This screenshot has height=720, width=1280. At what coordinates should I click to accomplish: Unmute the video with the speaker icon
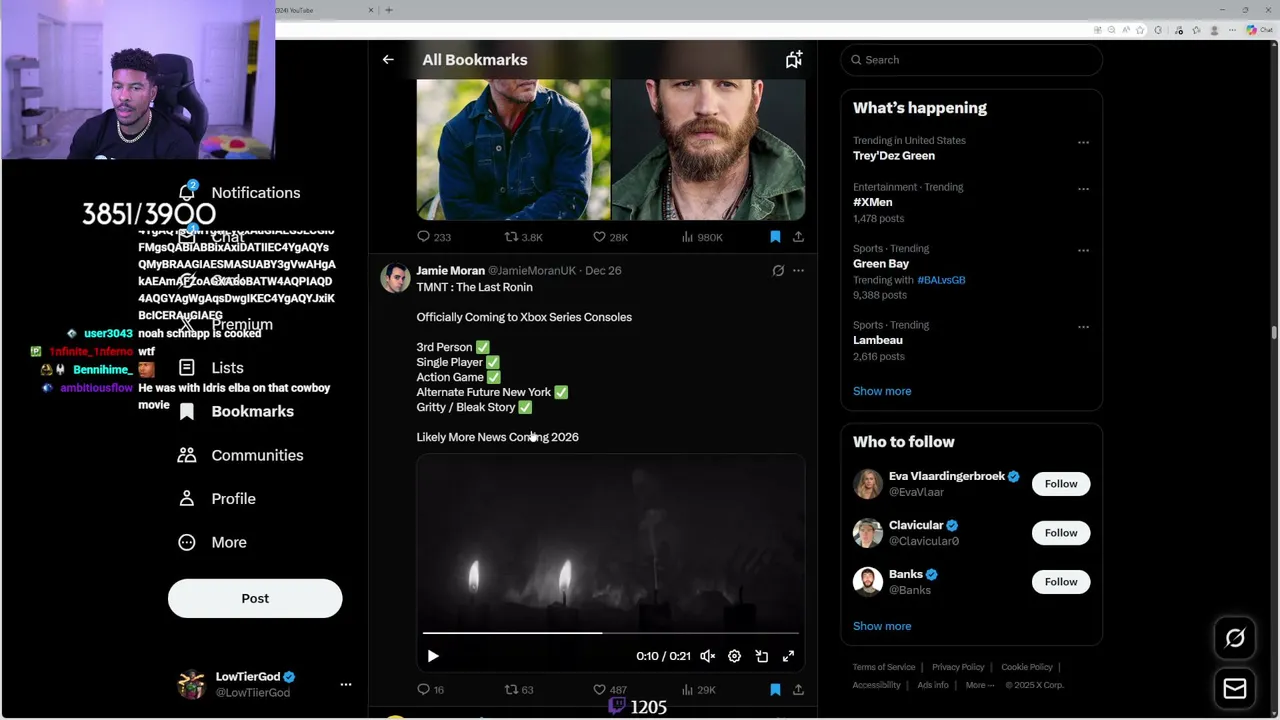coord(707,656)
